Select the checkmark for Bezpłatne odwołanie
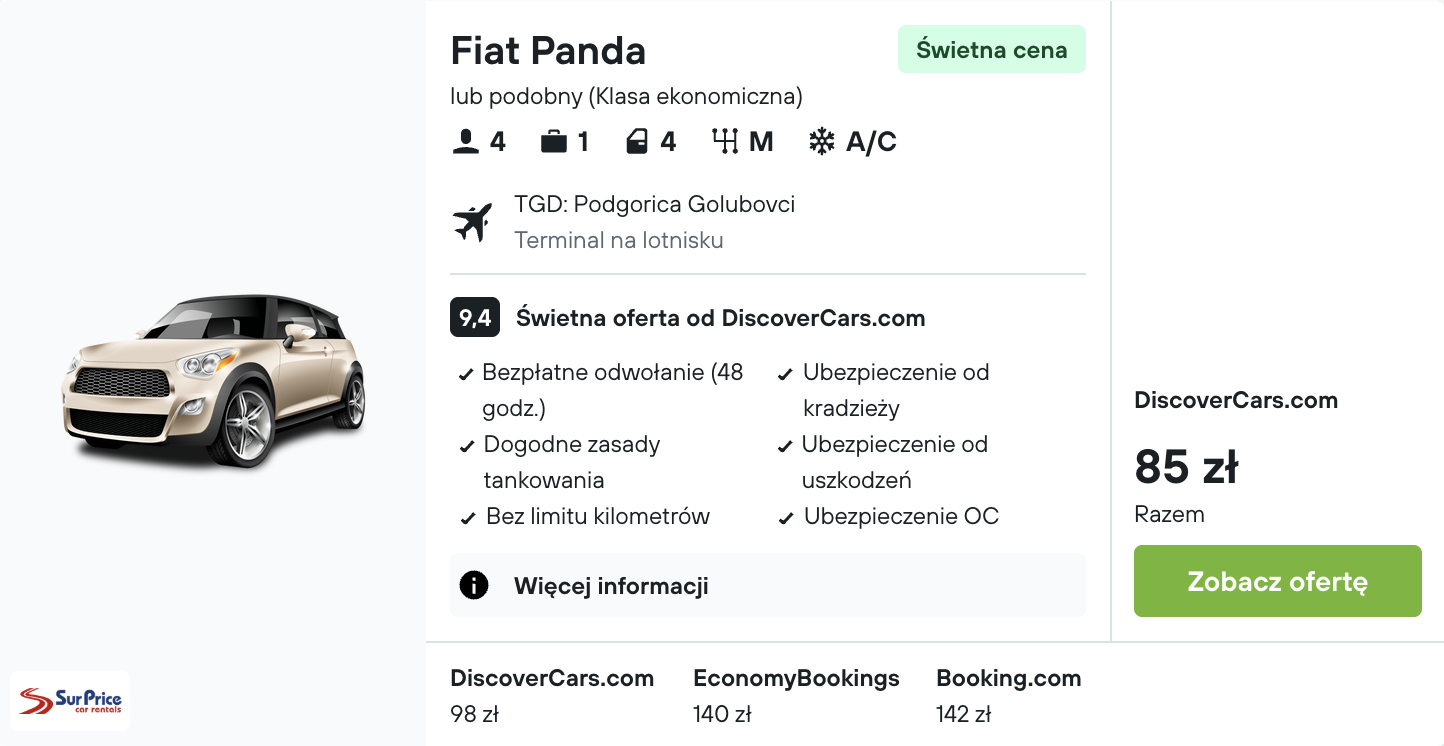Viewport: 1444px width, 746px height. coord(467,372)
